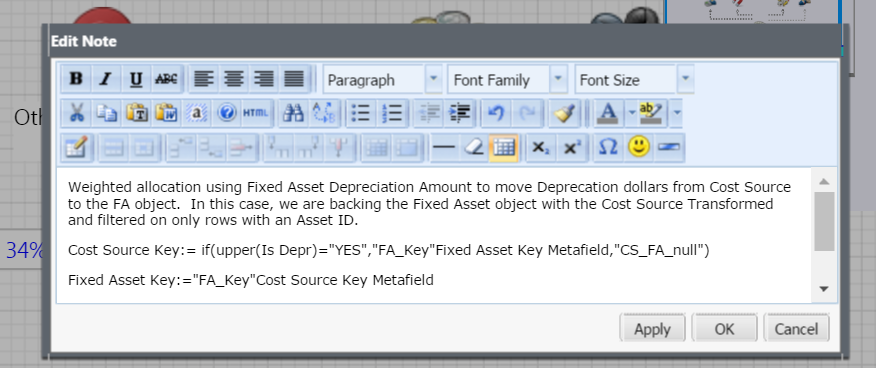Click the insert table icon
Image resolution: width=876 pixels, height=368 pixels.
click(504, 147)
